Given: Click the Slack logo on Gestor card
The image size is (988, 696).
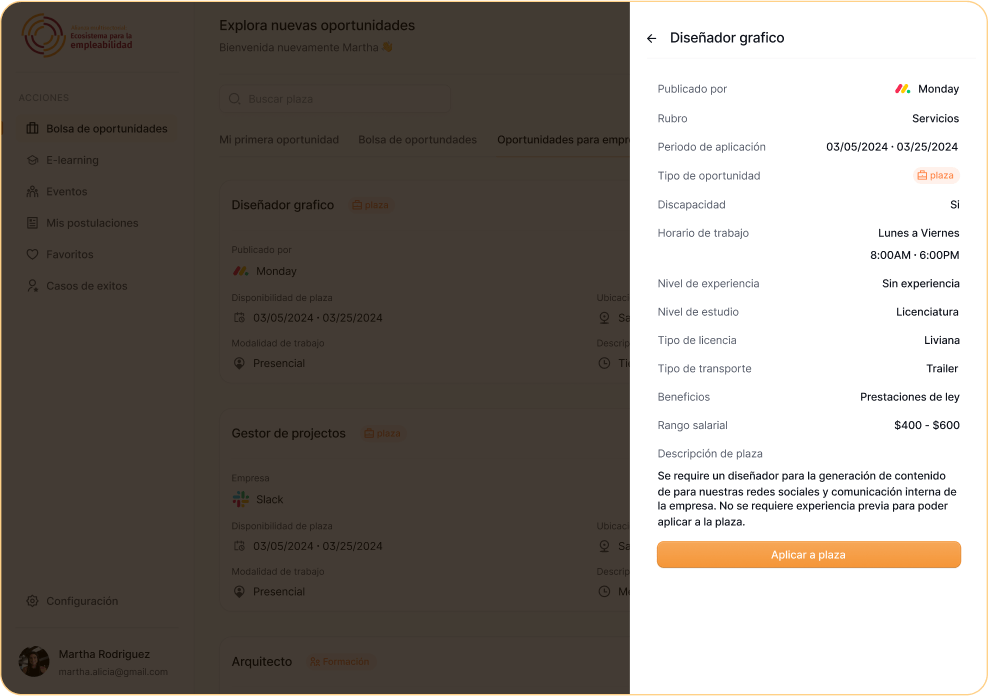Looking at the screenshot, I should (x=240, y=499).
